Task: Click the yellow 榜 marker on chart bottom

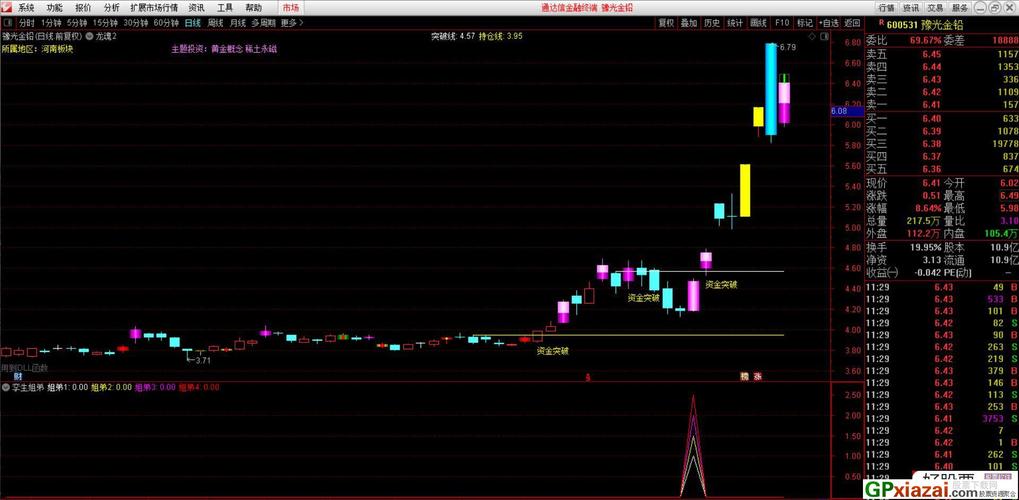Action: [x=744, y=376]
